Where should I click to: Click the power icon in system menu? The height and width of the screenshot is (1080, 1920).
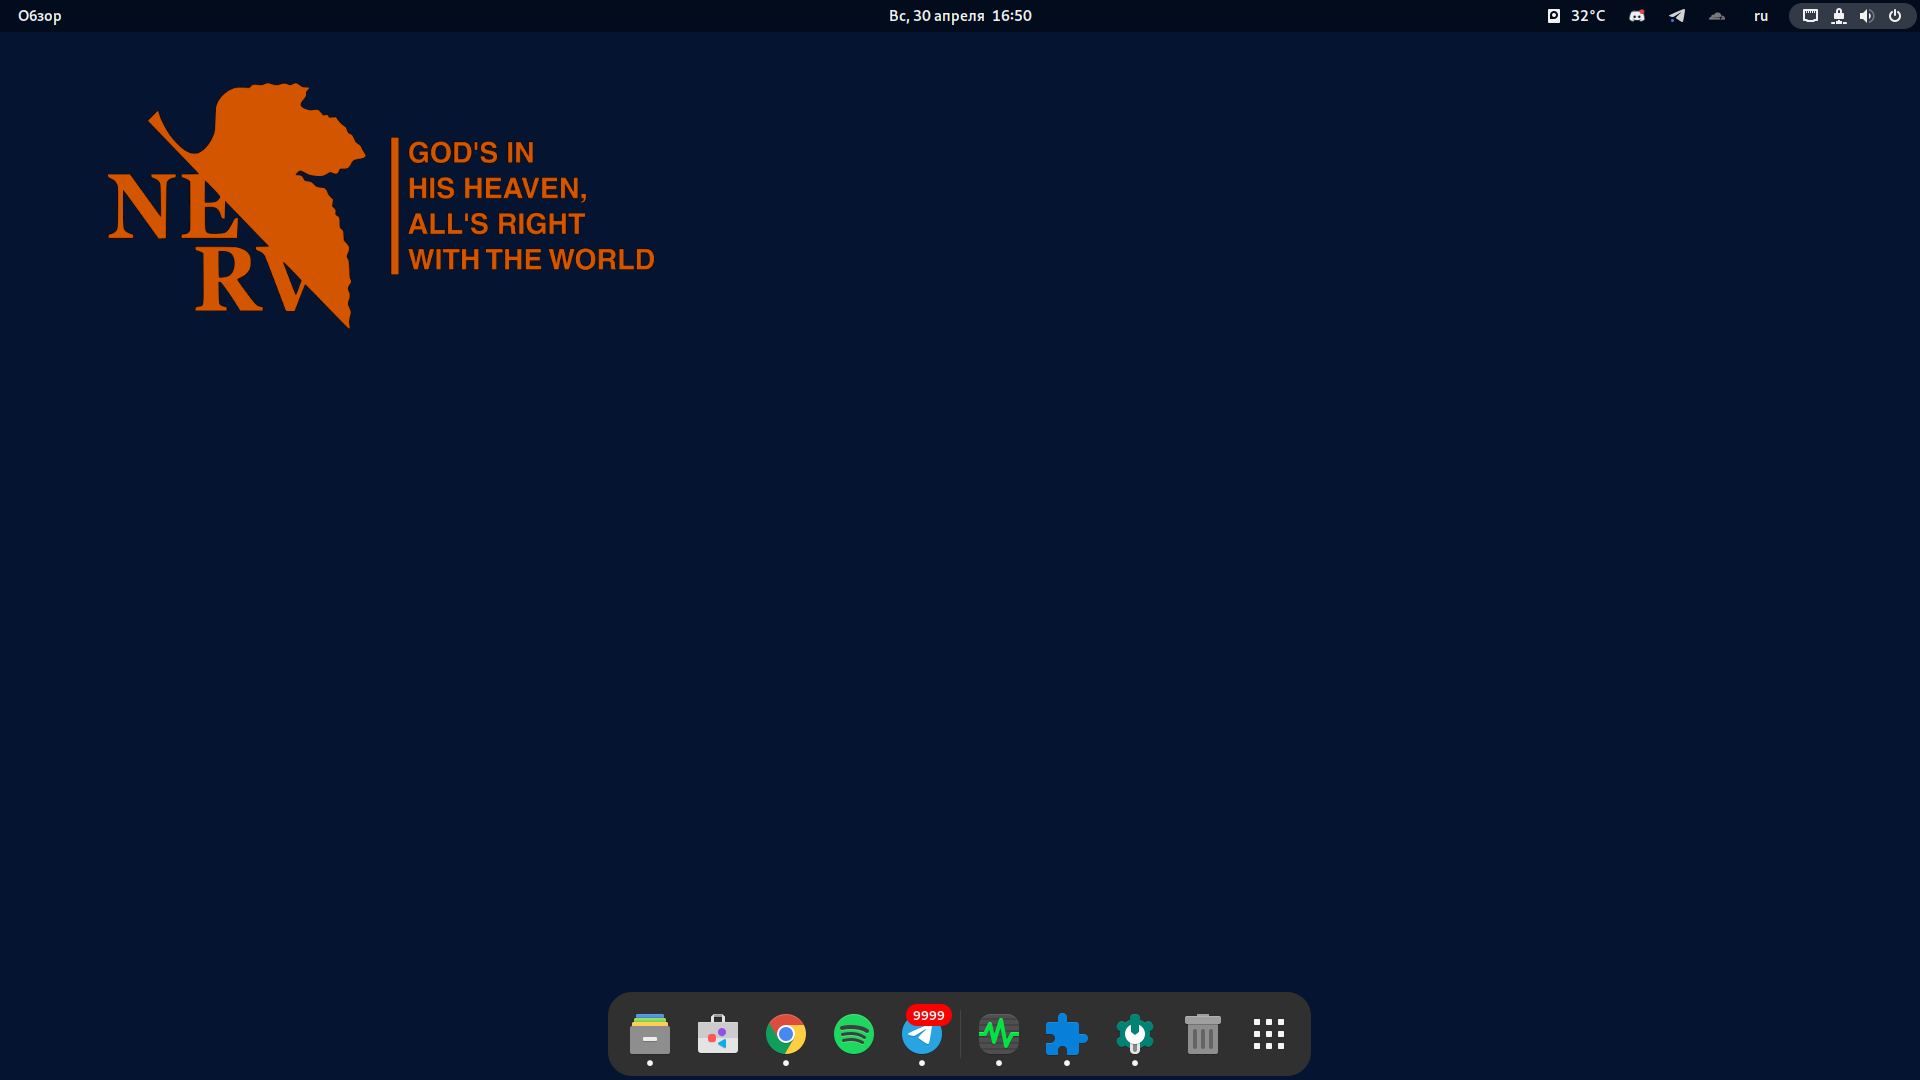pos(1895,16)
